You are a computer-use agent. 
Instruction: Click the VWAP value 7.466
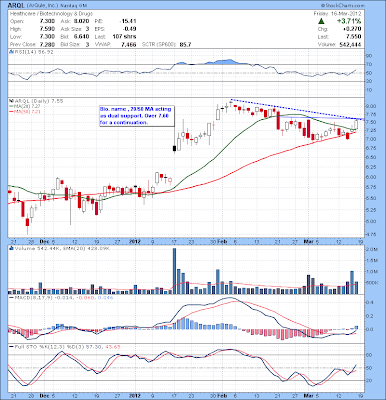point(129,44)
